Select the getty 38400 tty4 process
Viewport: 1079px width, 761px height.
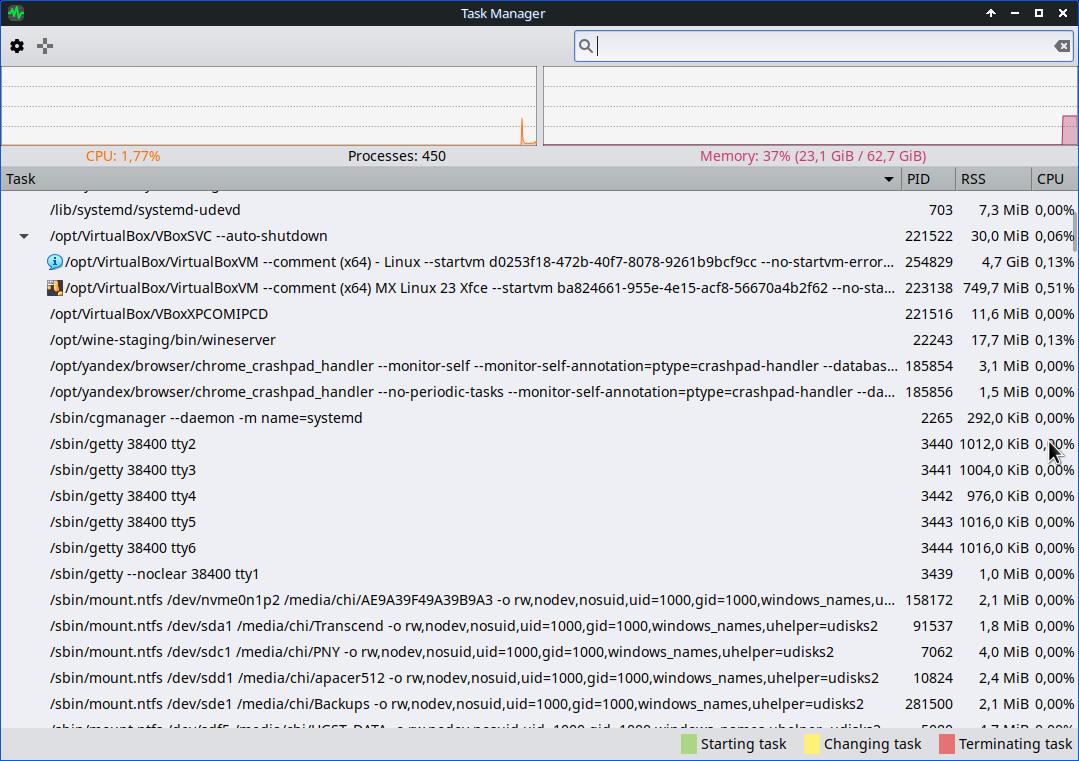tap(537, 496)
